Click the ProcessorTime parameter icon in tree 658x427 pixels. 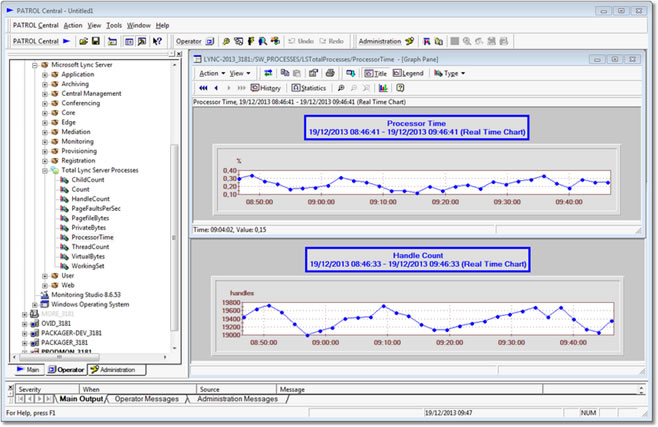65,237
